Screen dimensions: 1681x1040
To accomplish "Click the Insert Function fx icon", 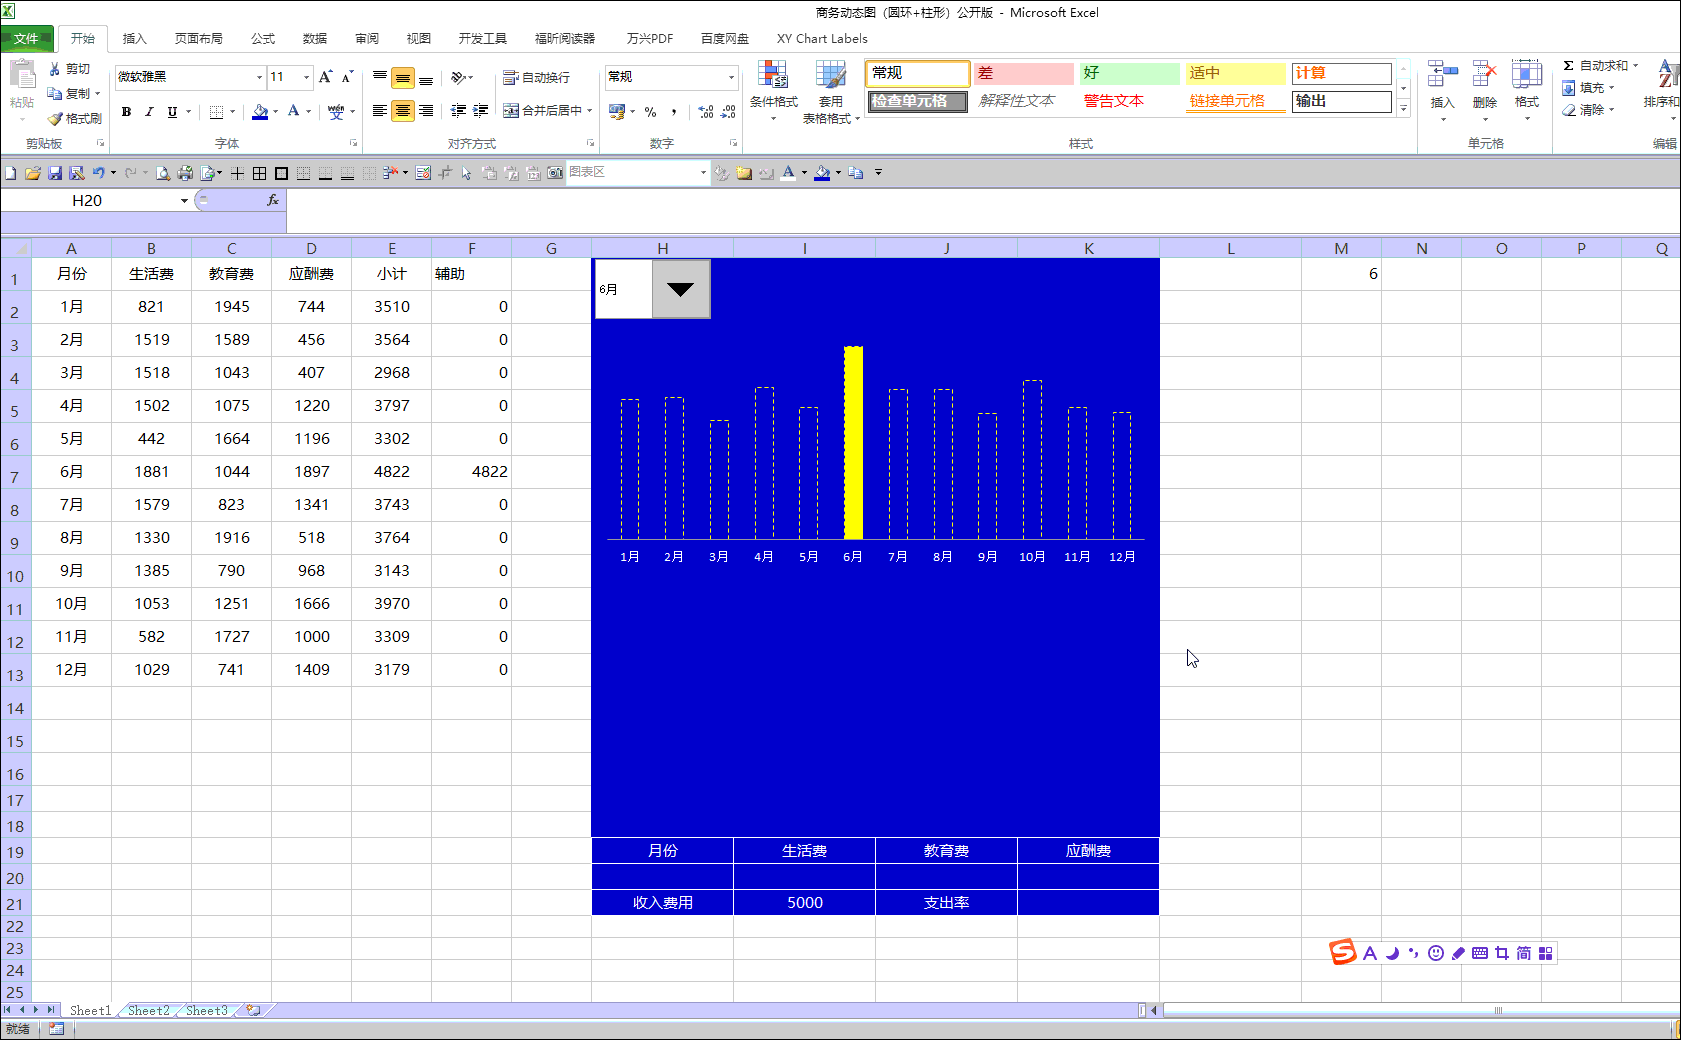I will tap(272, 200).
